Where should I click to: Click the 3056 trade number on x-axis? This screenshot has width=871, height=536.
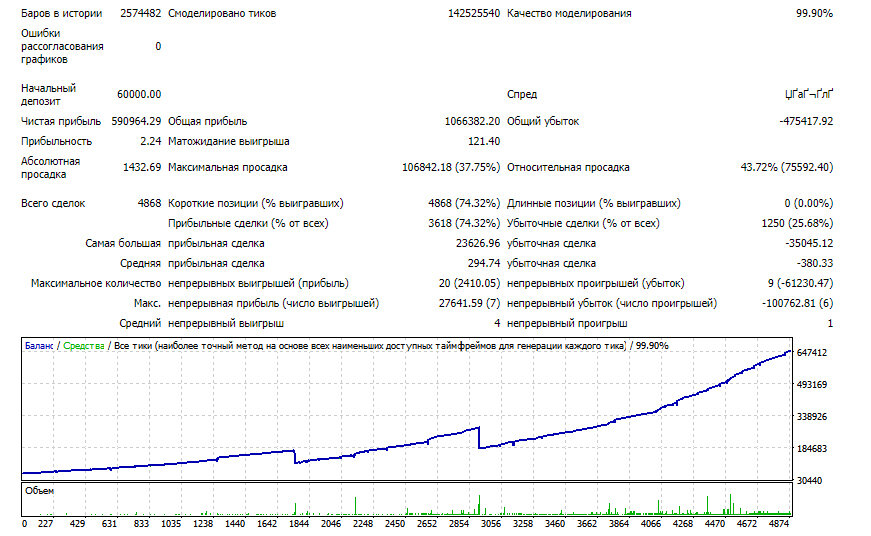coord(491,524)
